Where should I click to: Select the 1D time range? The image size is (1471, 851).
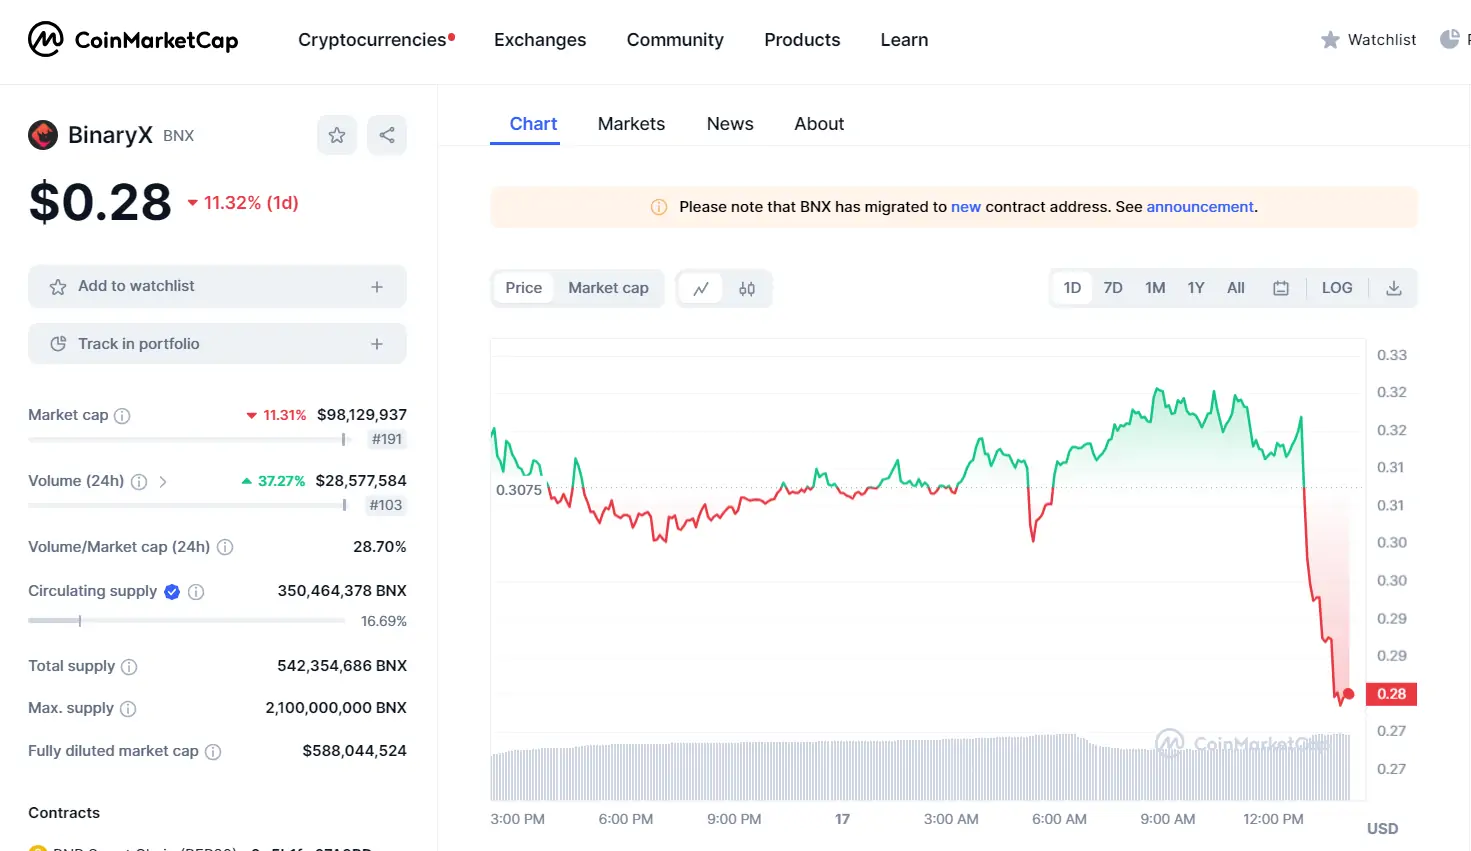click(x=1072, y=288)
